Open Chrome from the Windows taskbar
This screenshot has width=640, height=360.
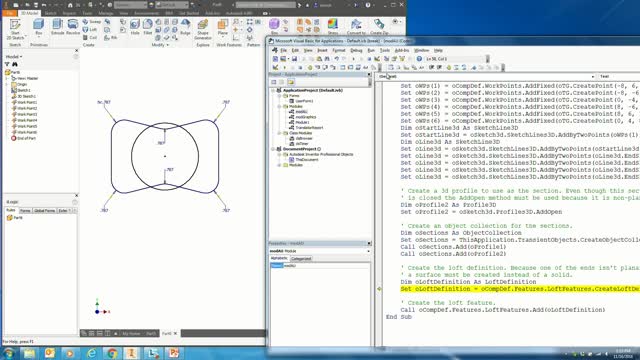(x=112, y=353)
